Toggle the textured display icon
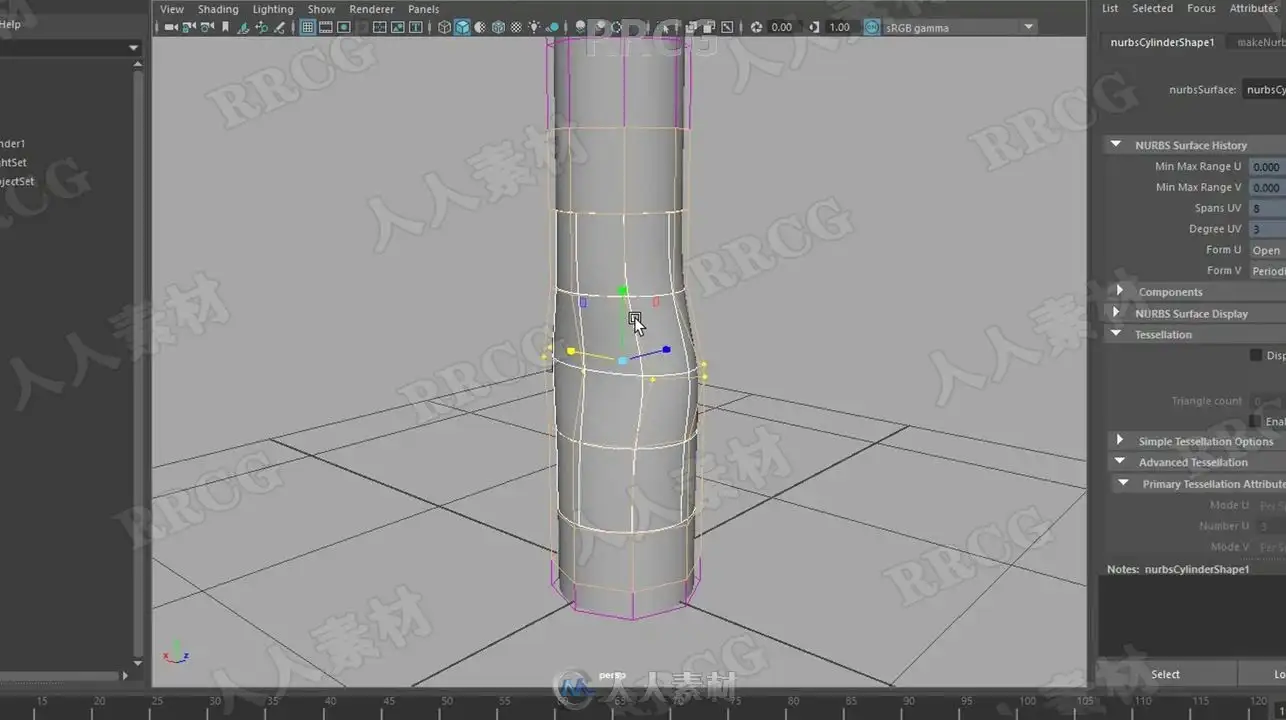Viewport: 1286px width, 720px height. tap(518, 27)
